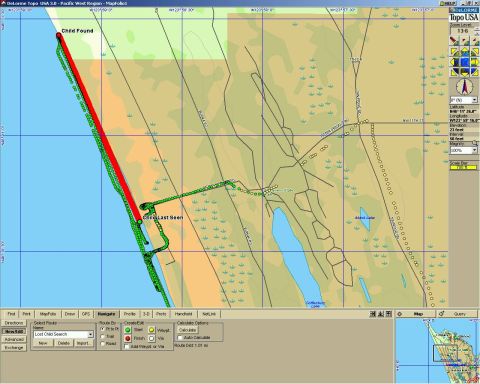Pan map southwest with diagonal arrow
The image size is (480, 384).
[x=454, y=72]
